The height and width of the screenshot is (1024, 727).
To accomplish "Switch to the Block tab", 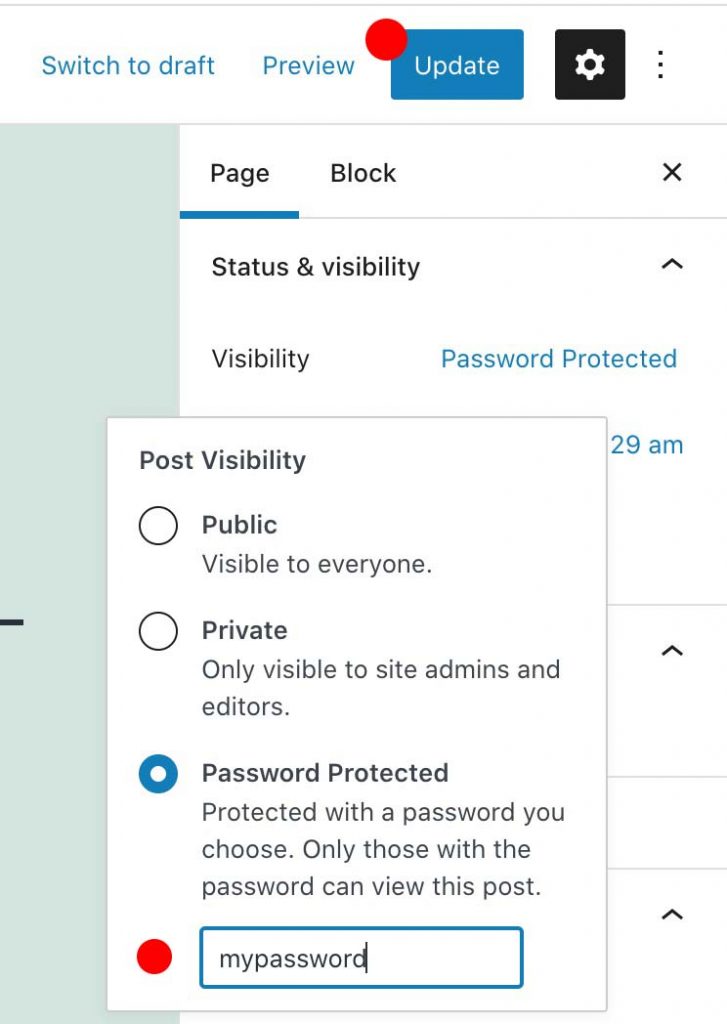I will tap(363, 173).
